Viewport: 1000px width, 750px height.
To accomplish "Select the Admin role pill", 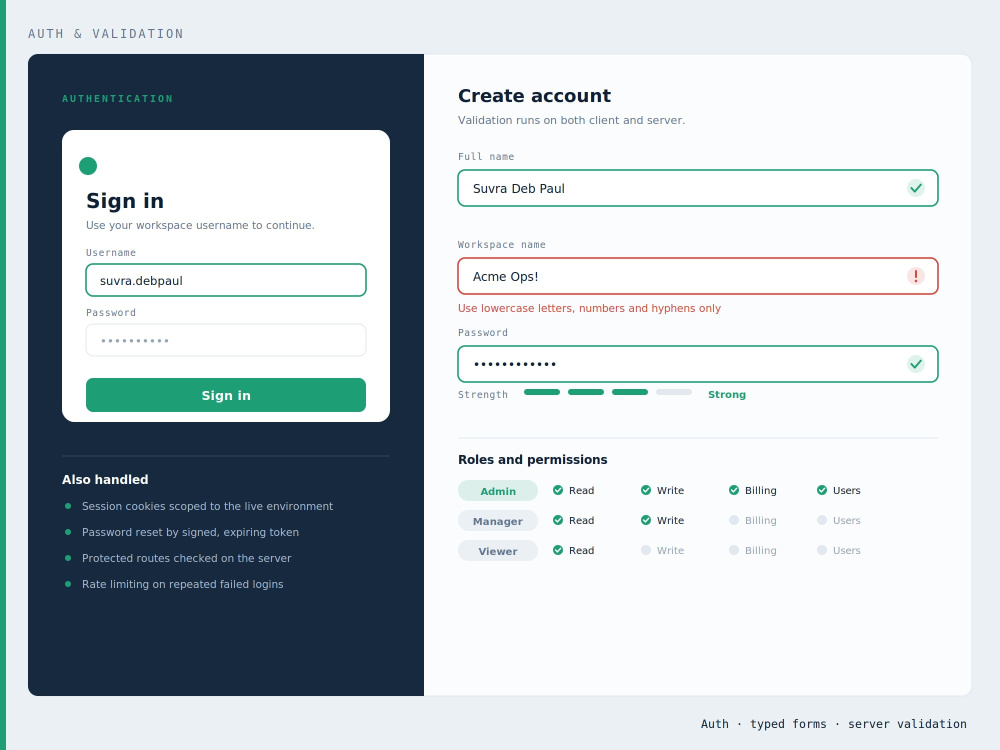I will [498, 490].
